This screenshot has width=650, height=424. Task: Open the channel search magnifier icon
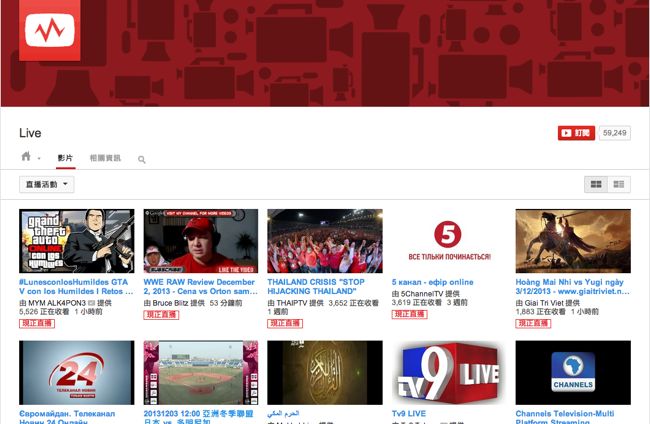pos(142,159)
